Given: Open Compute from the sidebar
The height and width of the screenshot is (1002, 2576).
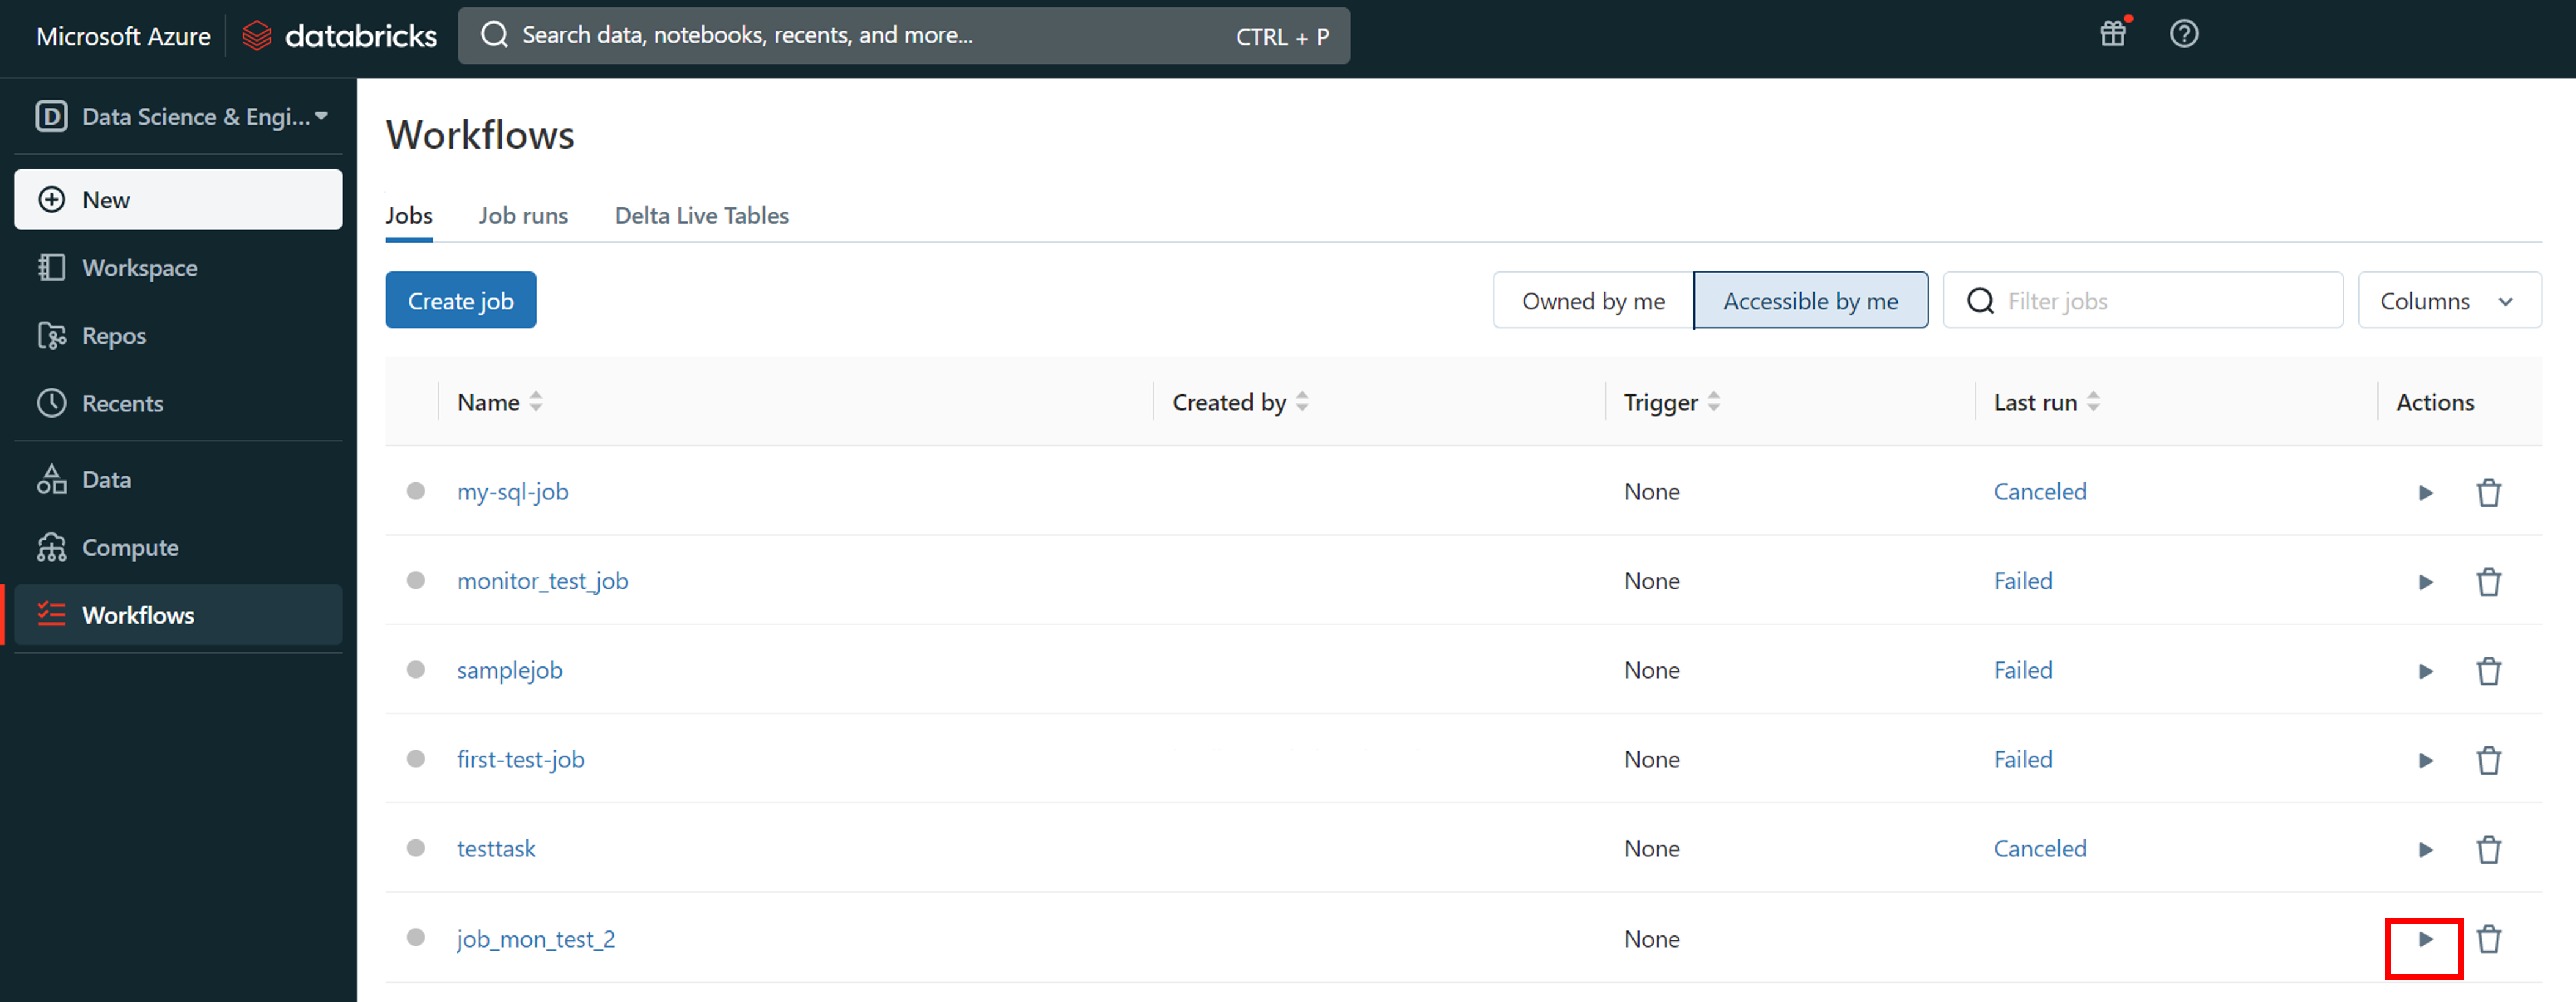Looking at the screenshot, I should (x=130, y=548).
